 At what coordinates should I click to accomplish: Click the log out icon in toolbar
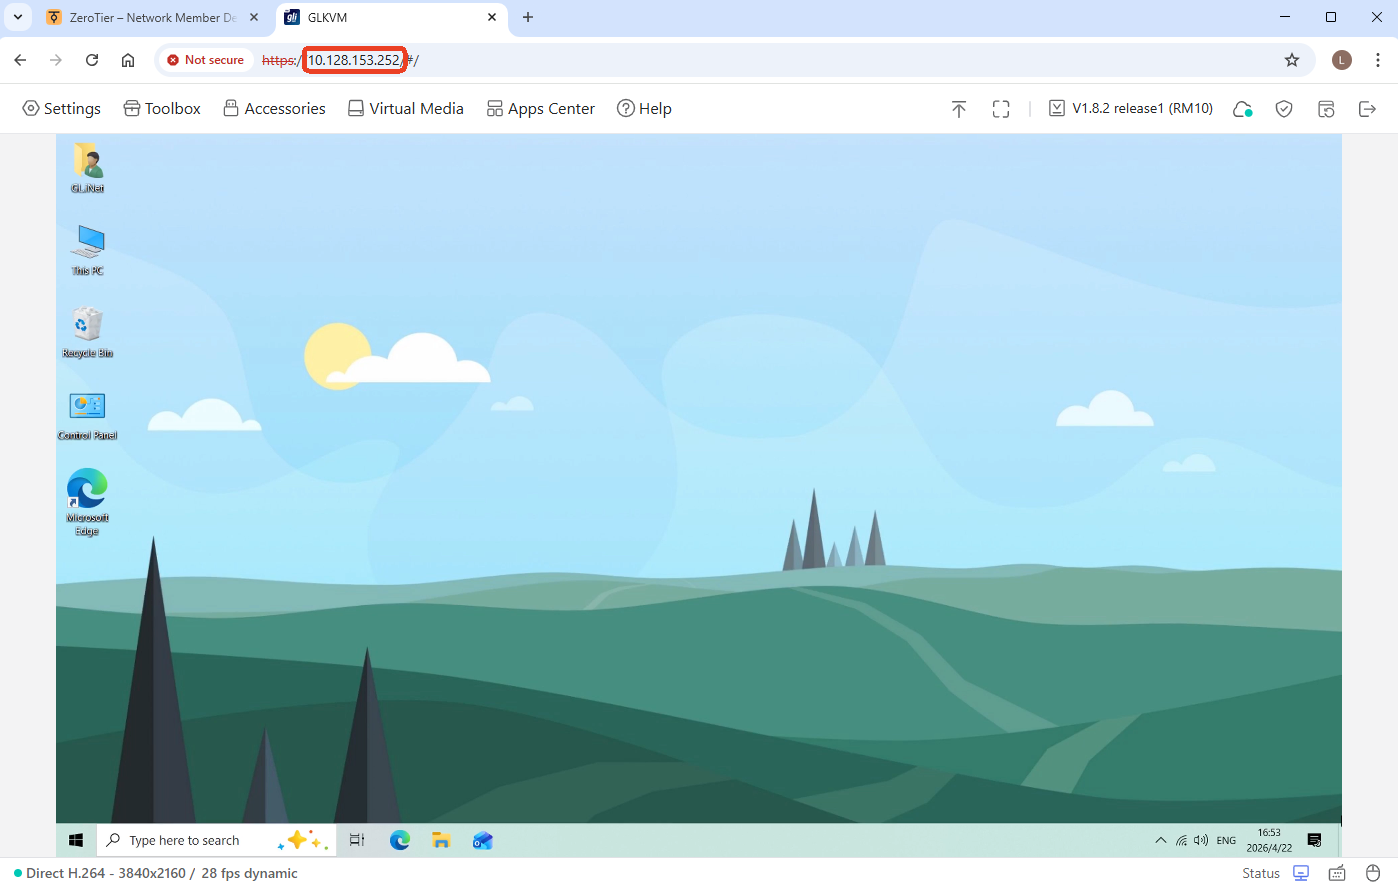click(1368, 109)
